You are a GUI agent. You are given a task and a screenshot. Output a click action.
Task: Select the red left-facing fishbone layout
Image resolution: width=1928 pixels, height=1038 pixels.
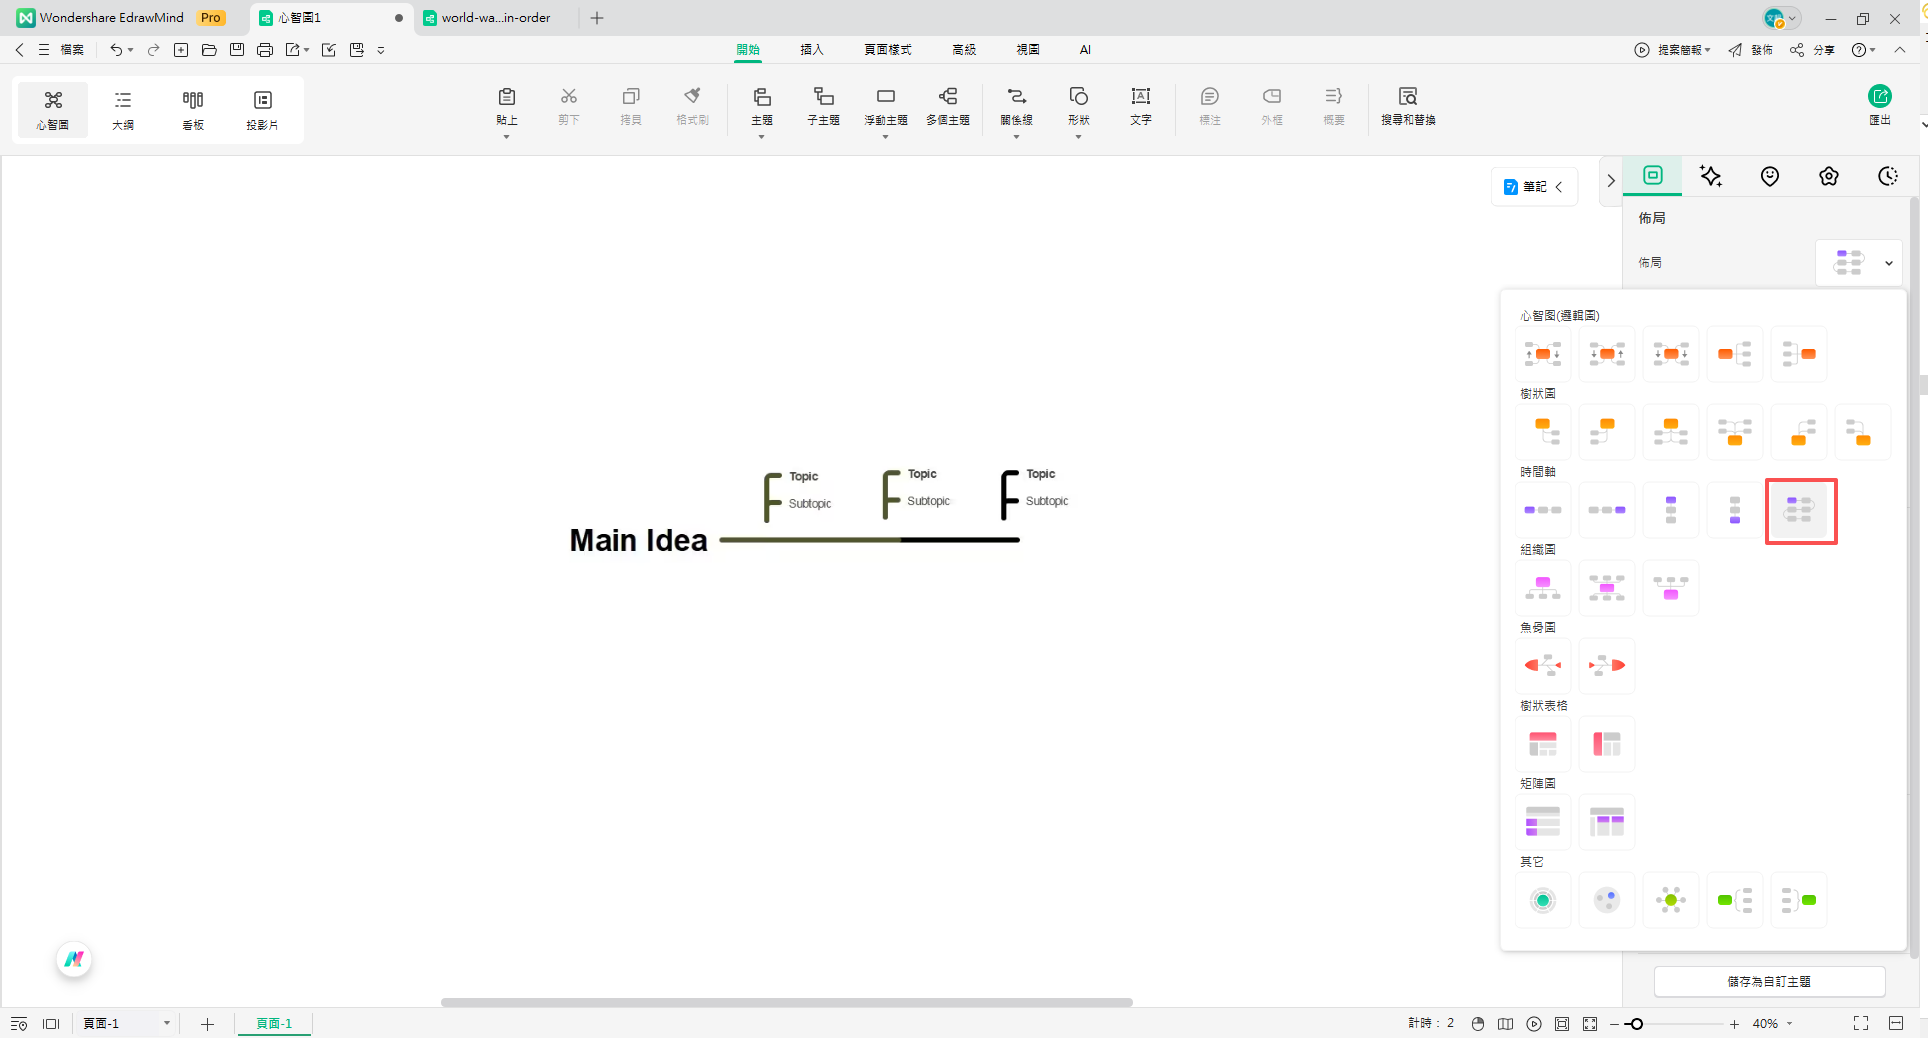click(1542, 666)
